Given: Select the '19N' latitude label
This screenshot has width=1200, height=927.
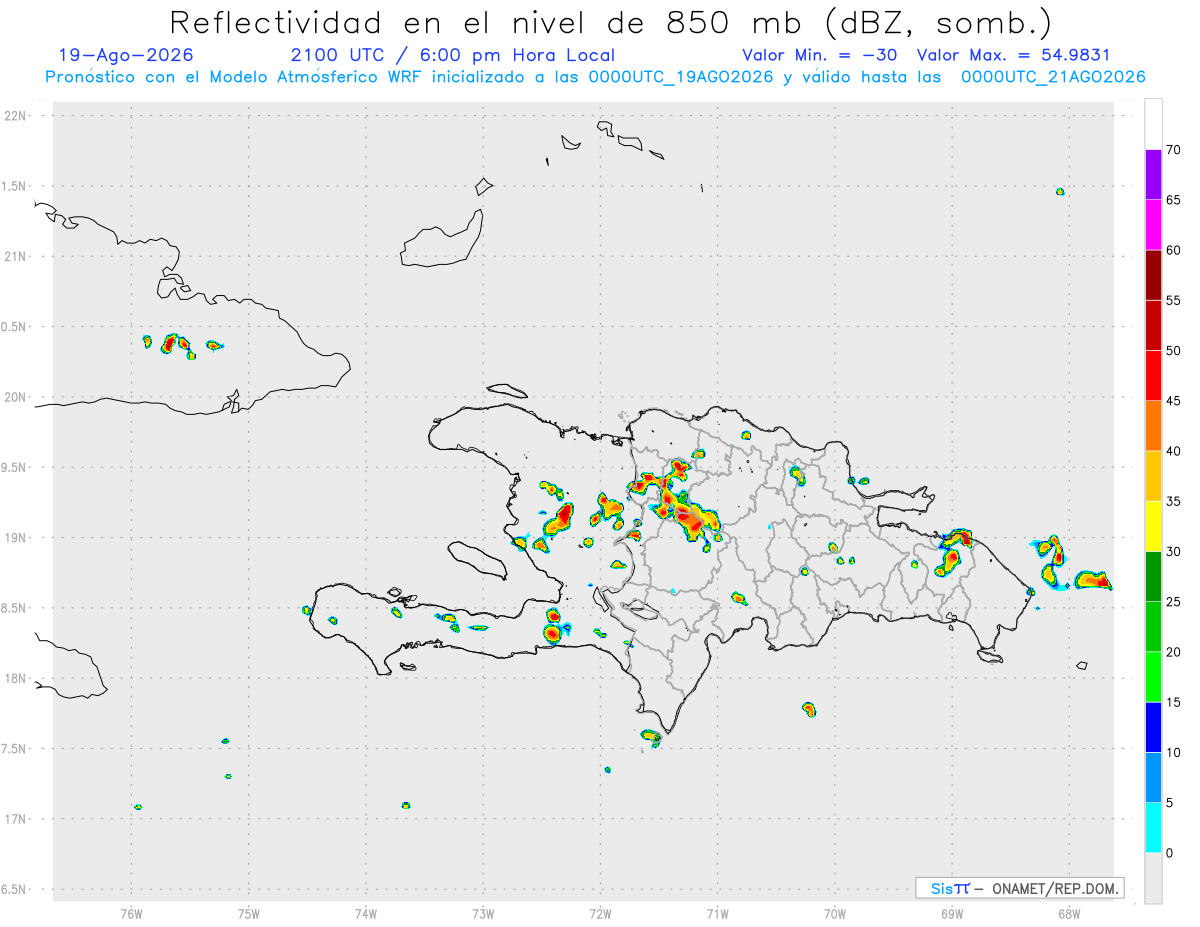Looking at the screenshot, I should pyautogui.click(x=16, y=538).
